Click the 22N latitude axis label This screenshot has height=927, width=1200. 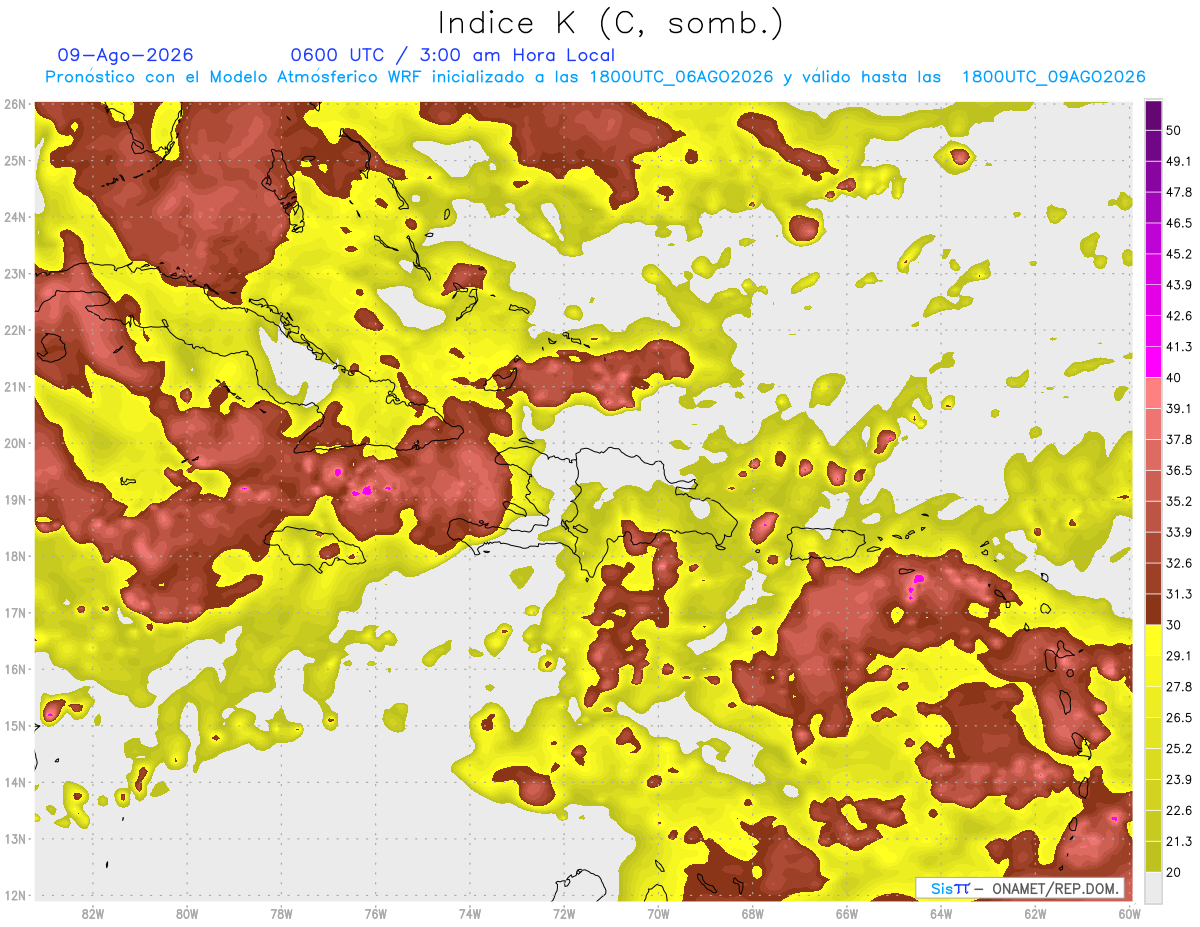tap(15, 330)
